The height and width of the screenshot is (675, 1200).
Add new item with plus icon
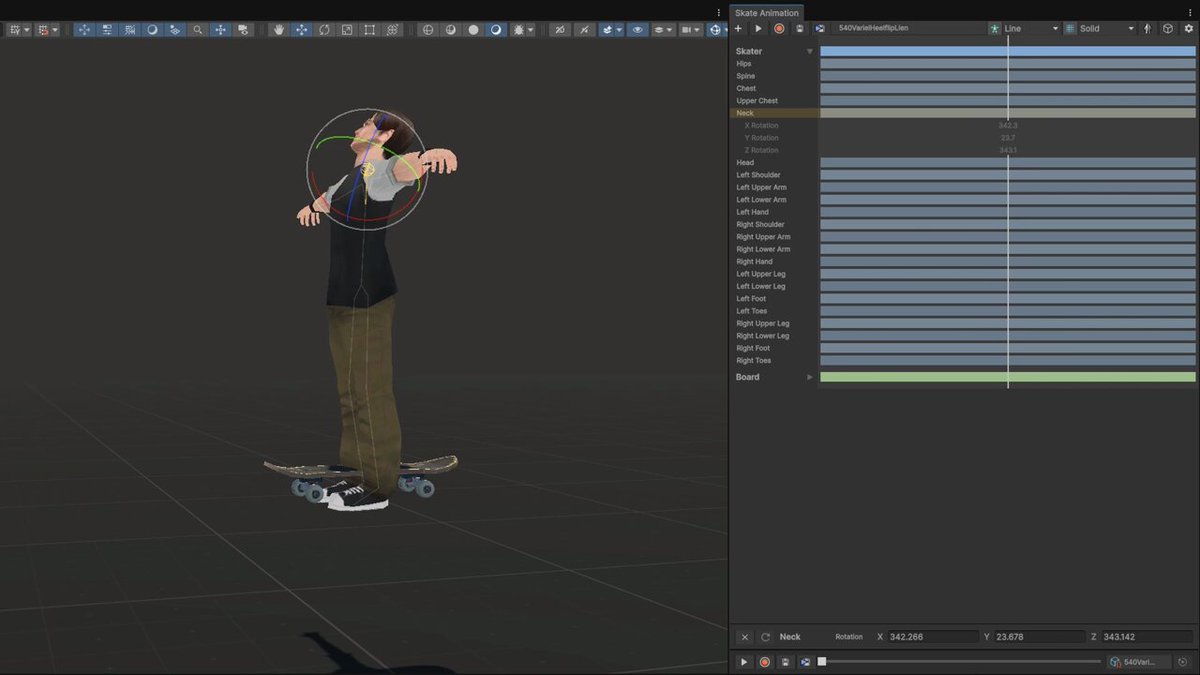point(739,29)
